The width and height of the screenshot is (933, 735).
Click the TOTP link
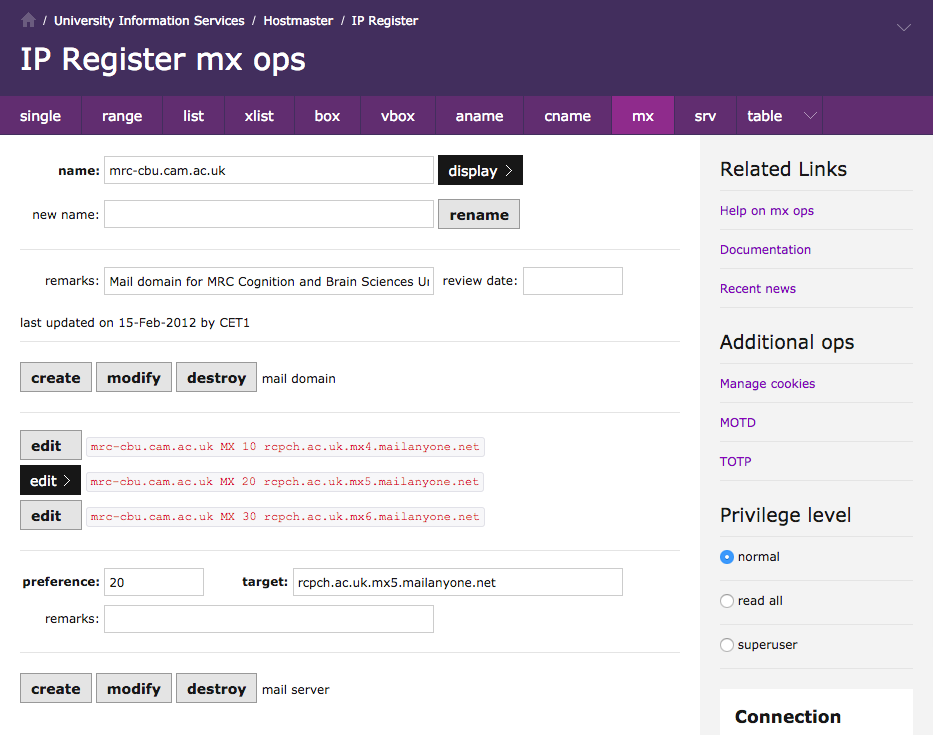735,462
